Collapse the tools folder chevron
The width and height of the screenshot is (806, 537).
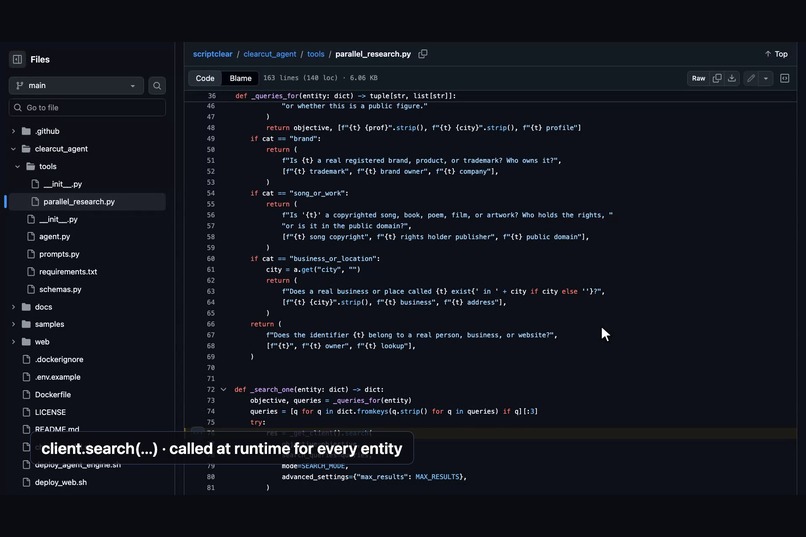point(17,166)
